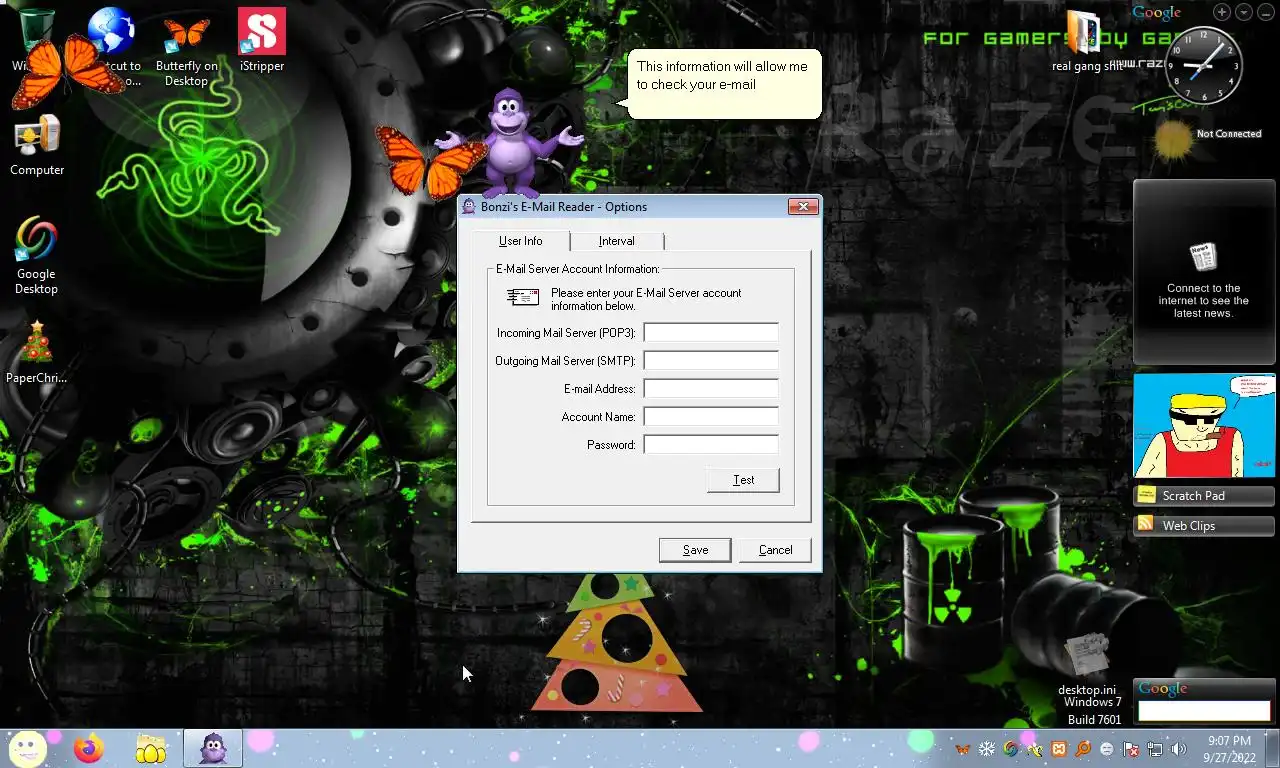The image size is (1280, 768).
Task: Click the Show Desktop strip at taskbar end
Action: (x=1272, y=749)
